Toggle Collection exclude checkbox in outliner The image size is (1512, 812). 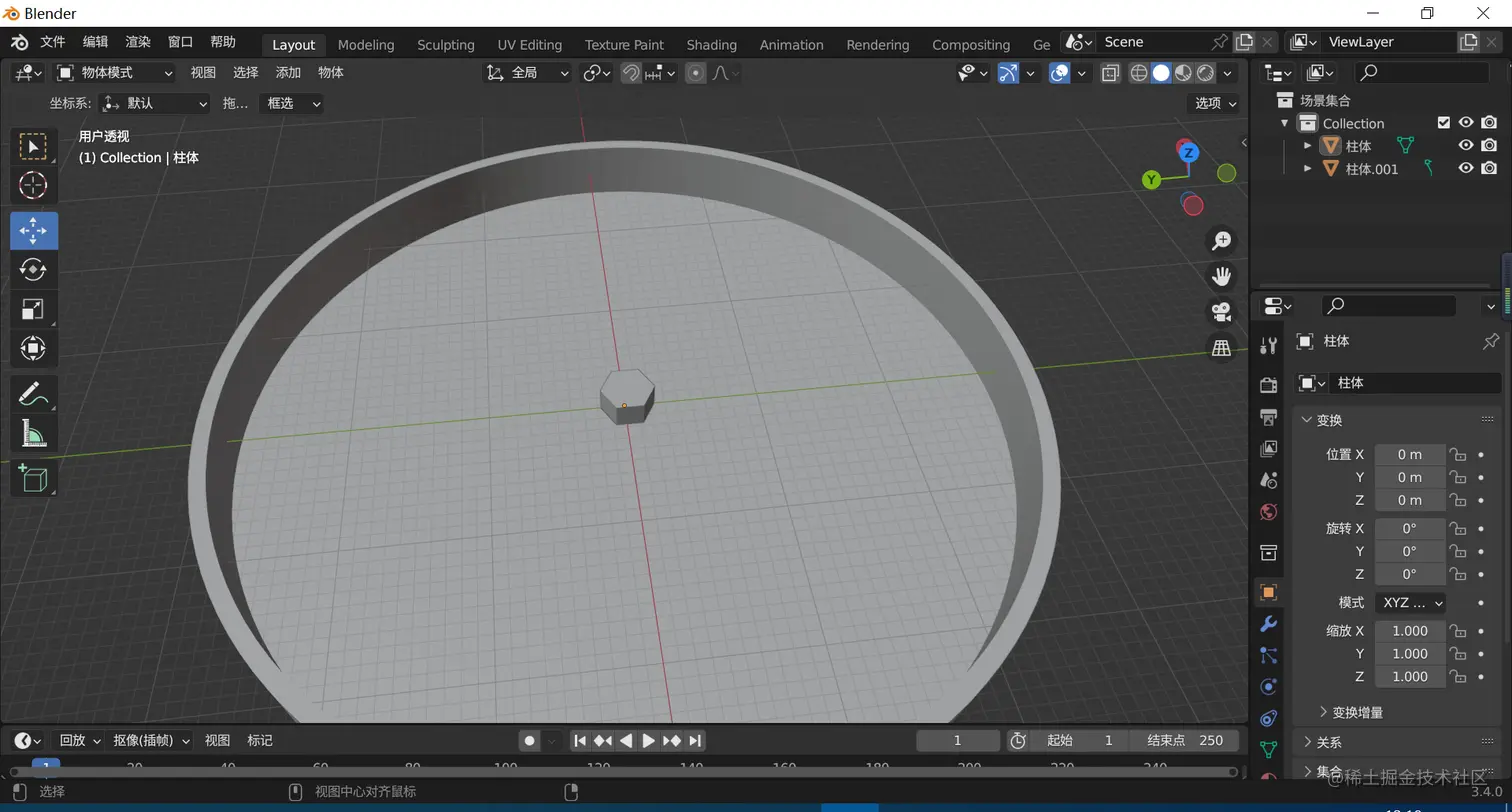1443,123
